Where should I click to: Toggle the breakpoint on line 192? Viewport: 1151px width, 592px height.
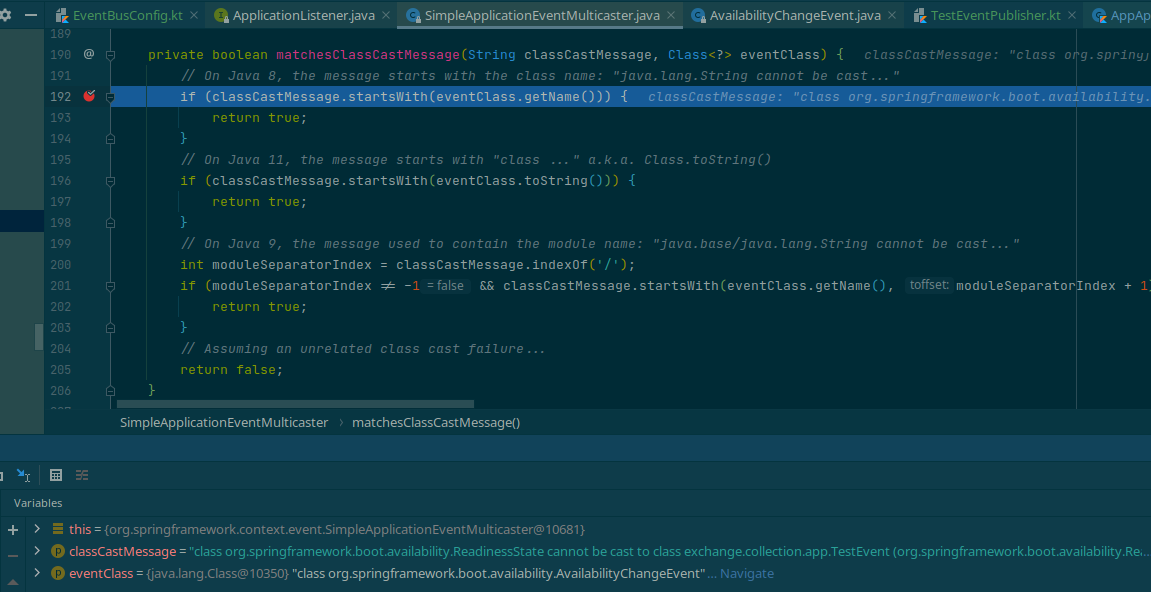point(89,95)
